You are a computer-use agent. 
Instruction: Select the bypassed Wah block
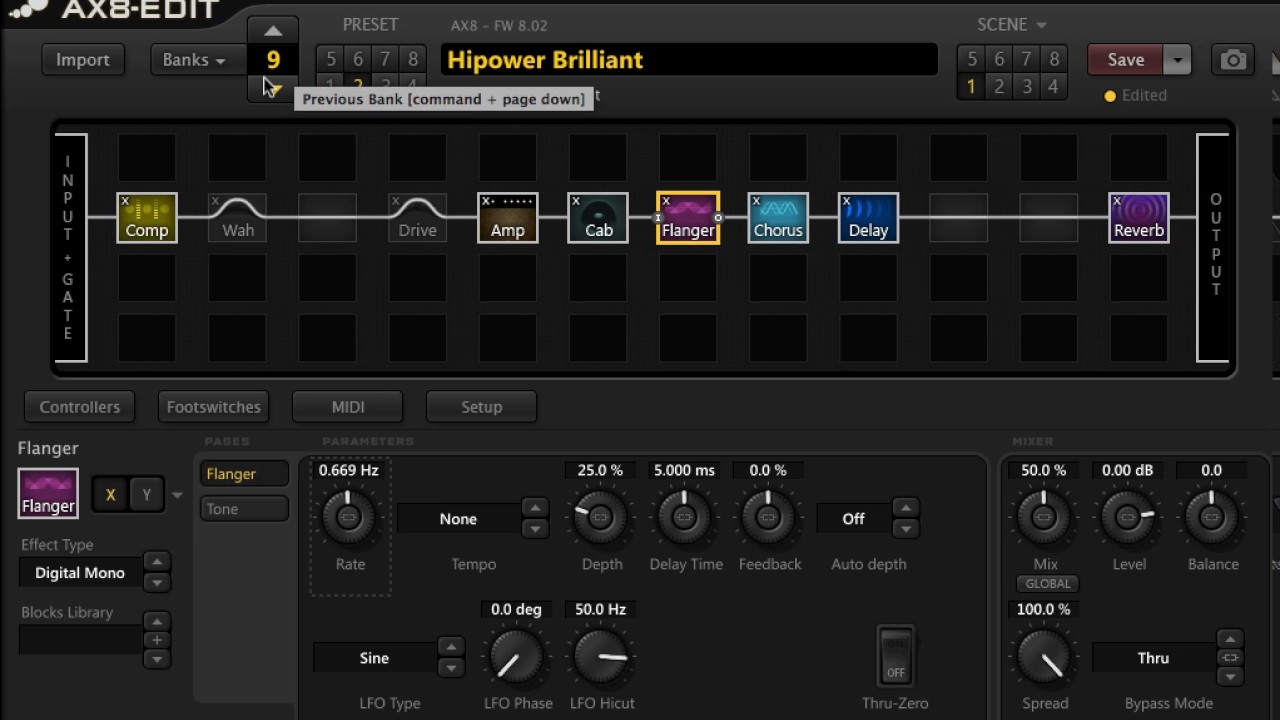point(237,218)
